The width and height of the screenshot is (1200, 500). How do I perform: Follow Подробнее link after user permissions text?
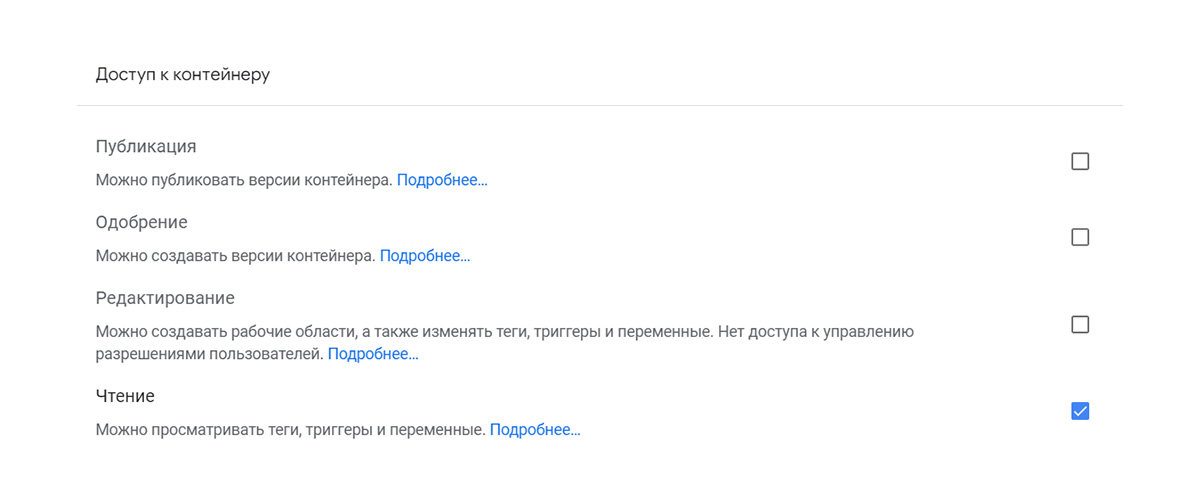click(x=373, y=354)
